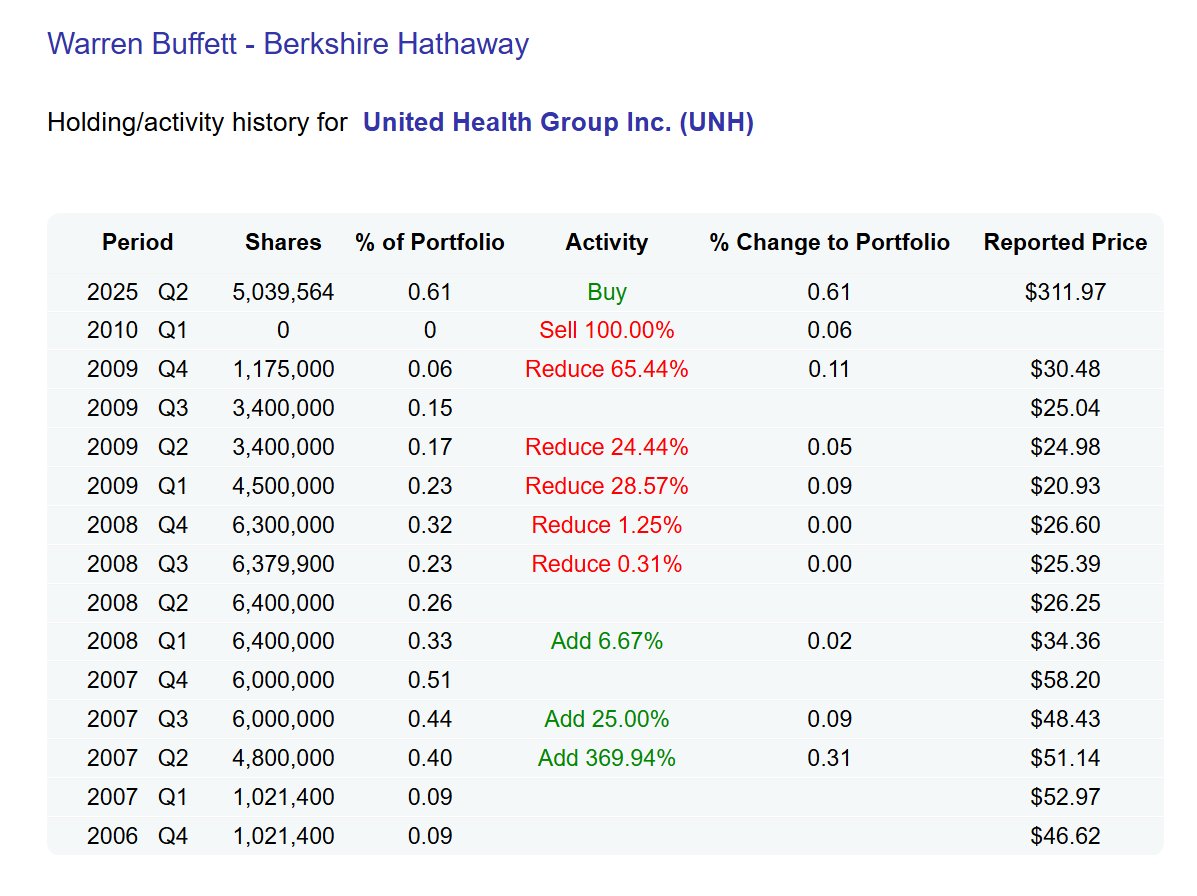Image resolution: width=1197 pixels, height=896 pixels.
Task: Click the 2007 Q2 period cell
Action: (137, 758)
